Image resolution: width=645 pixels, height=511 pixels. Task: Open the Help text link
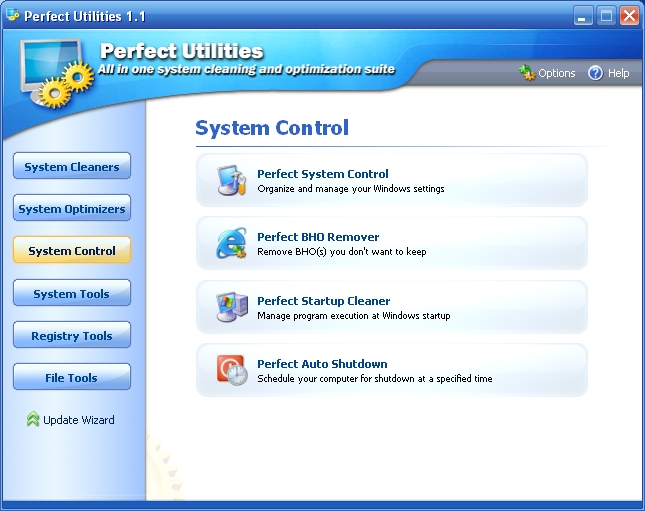pos(618,73)
